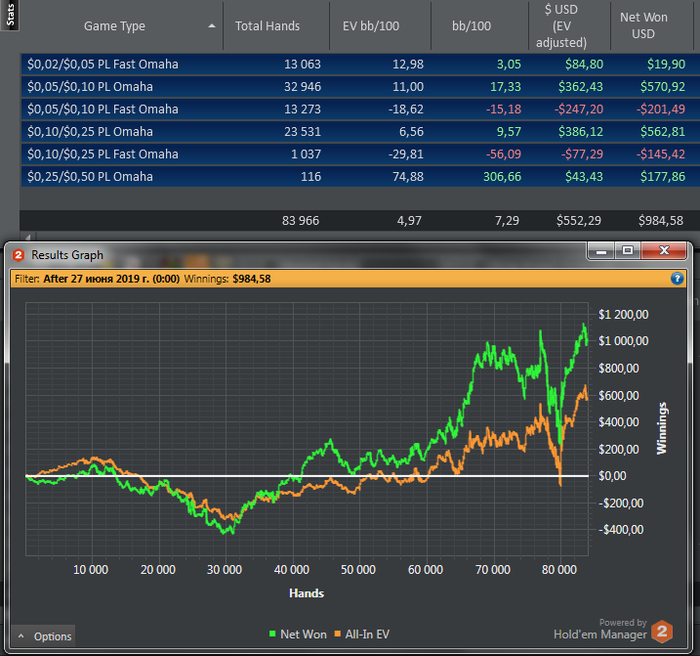This screenshot has height=656, width=700.
Task: Sort by bb/100 column header
Action: coord(471,26)
